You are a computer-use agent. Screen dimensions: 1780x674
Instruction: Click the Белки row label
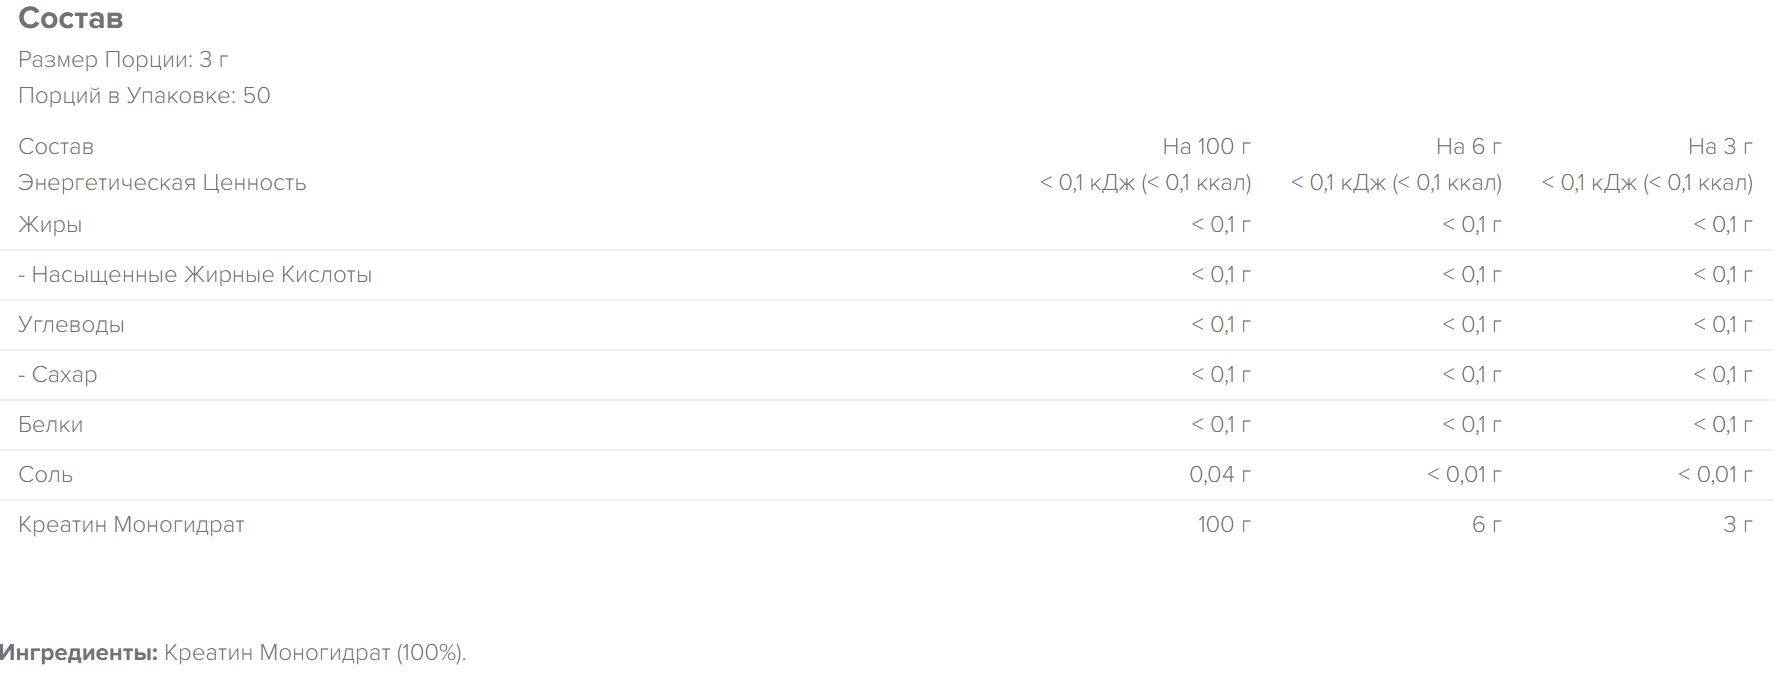point(50,425)
